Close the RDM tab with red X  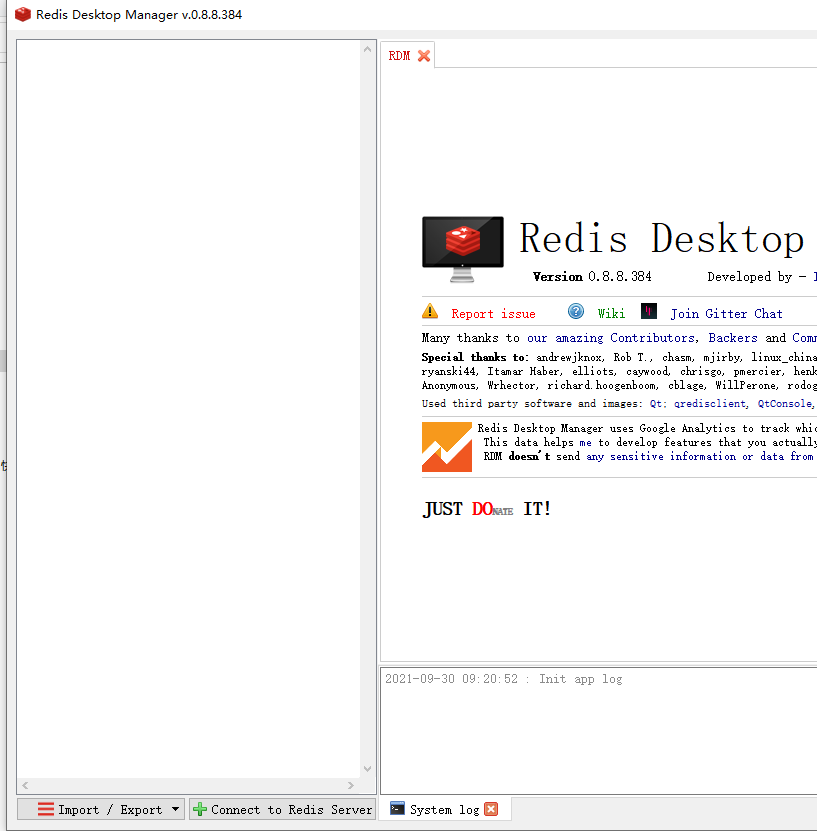click(x=424, y=56)
